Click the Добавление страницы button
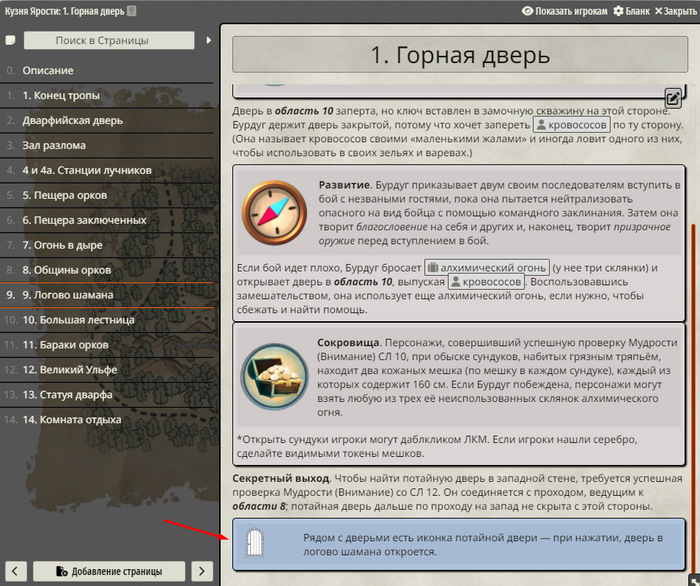The image size is (700, 586). [109, 571]
